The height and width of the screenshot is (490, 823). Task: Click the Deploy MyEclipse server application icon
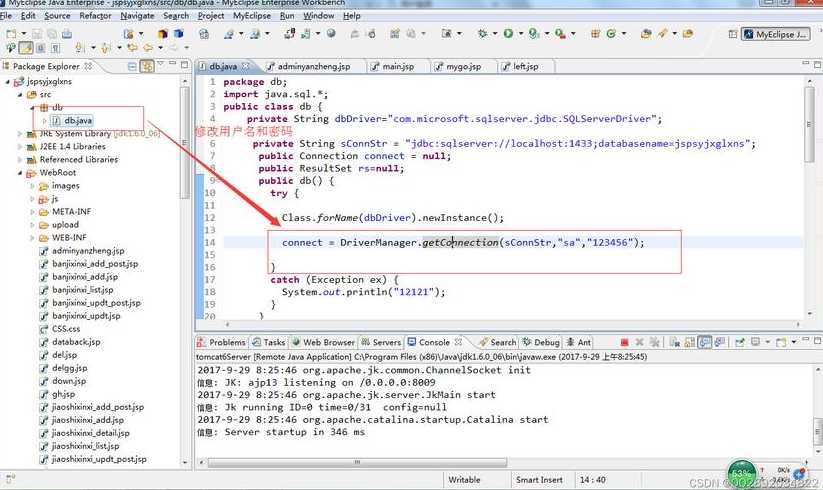tap(289, 34)
